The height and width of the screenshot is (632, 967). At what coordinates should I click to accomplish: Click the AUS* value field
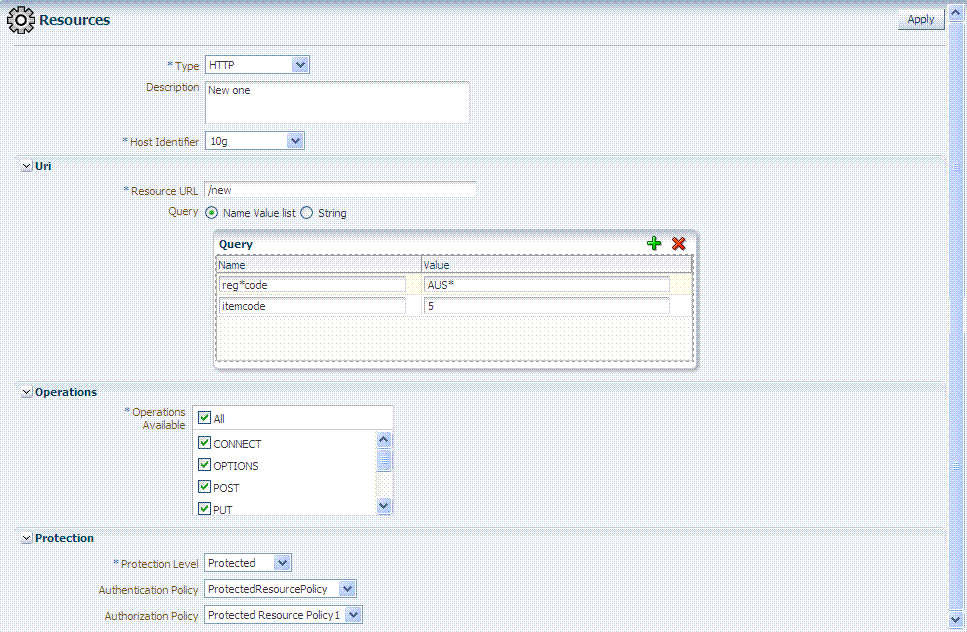[546, 285]
